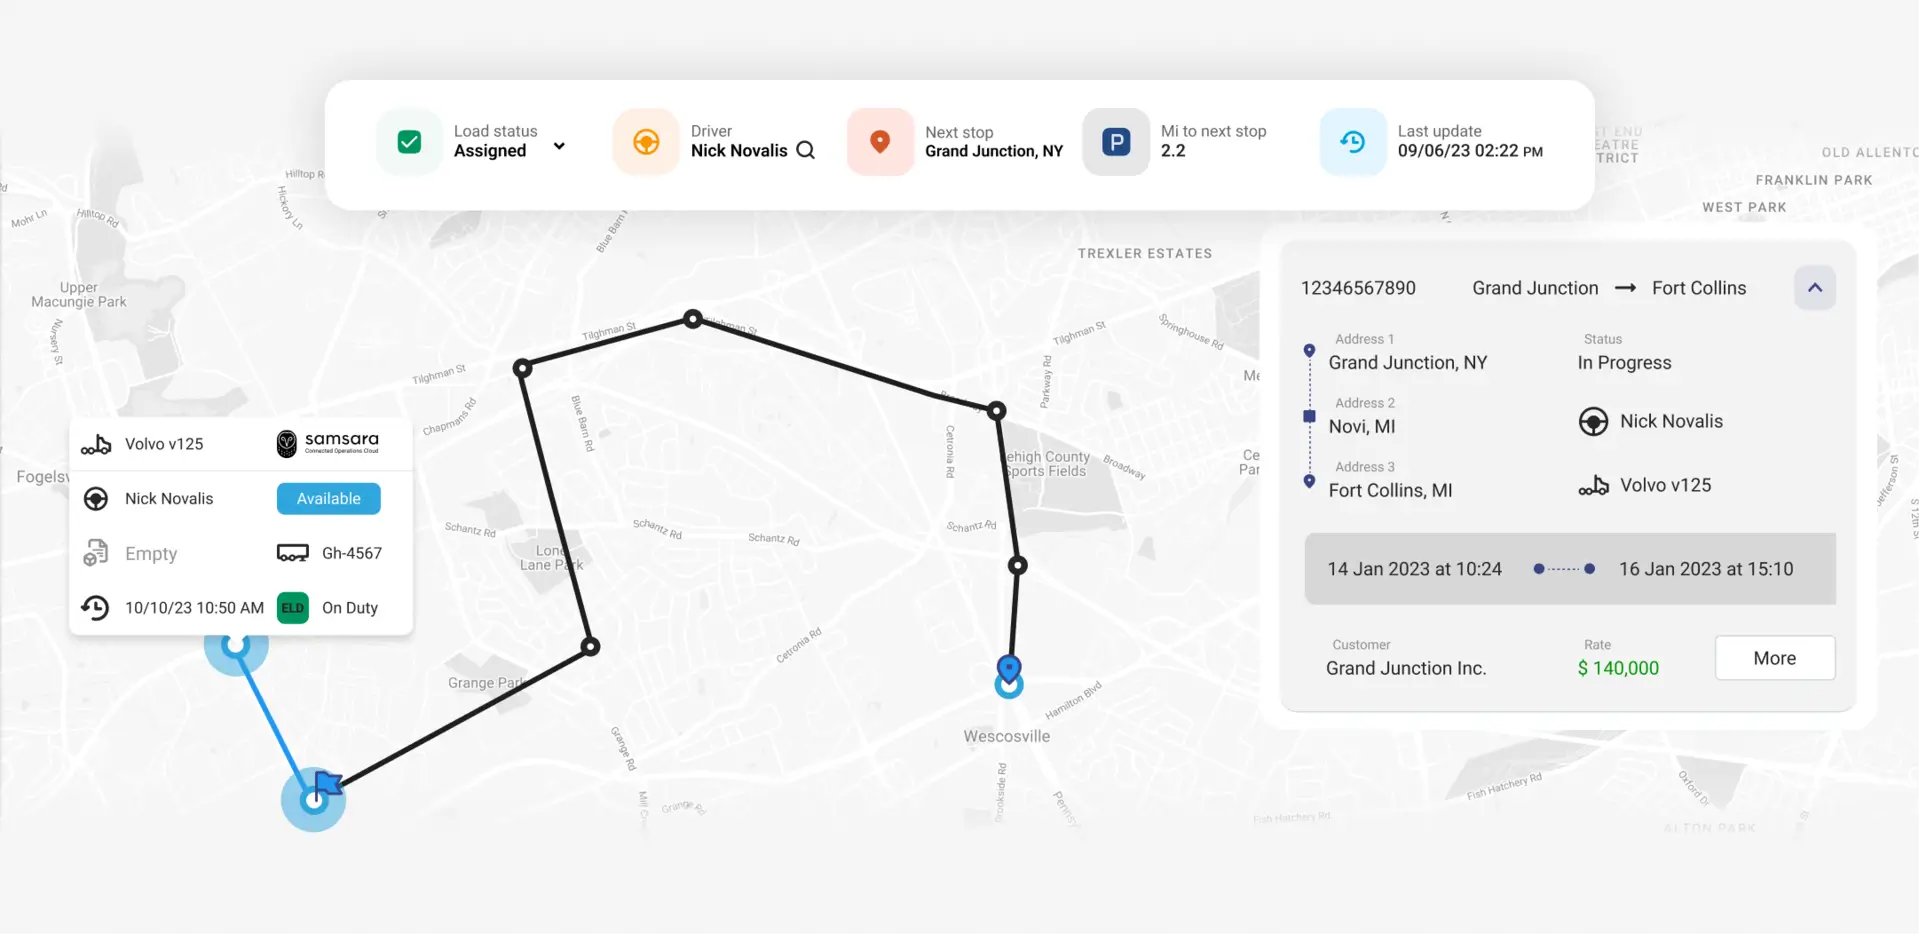
Task: Click the blue parking P icon
Action: pyautogui.click(x=1116, y=142)
